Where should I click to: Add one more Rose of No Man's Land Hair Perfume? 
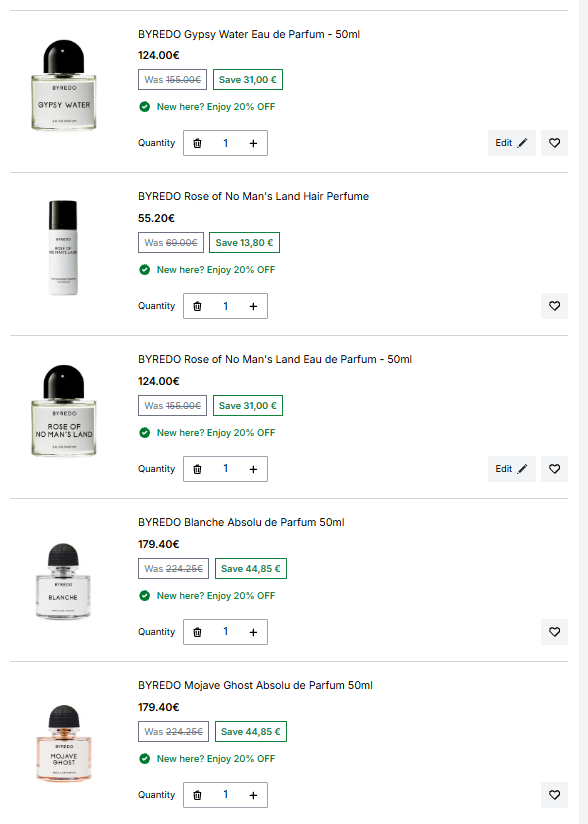tap(253, 306)
